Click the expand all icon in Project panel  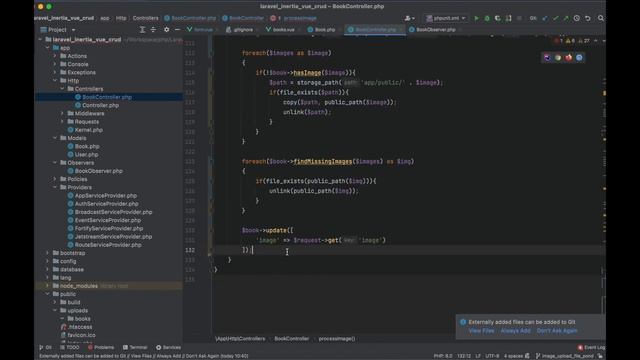point(142,29)
